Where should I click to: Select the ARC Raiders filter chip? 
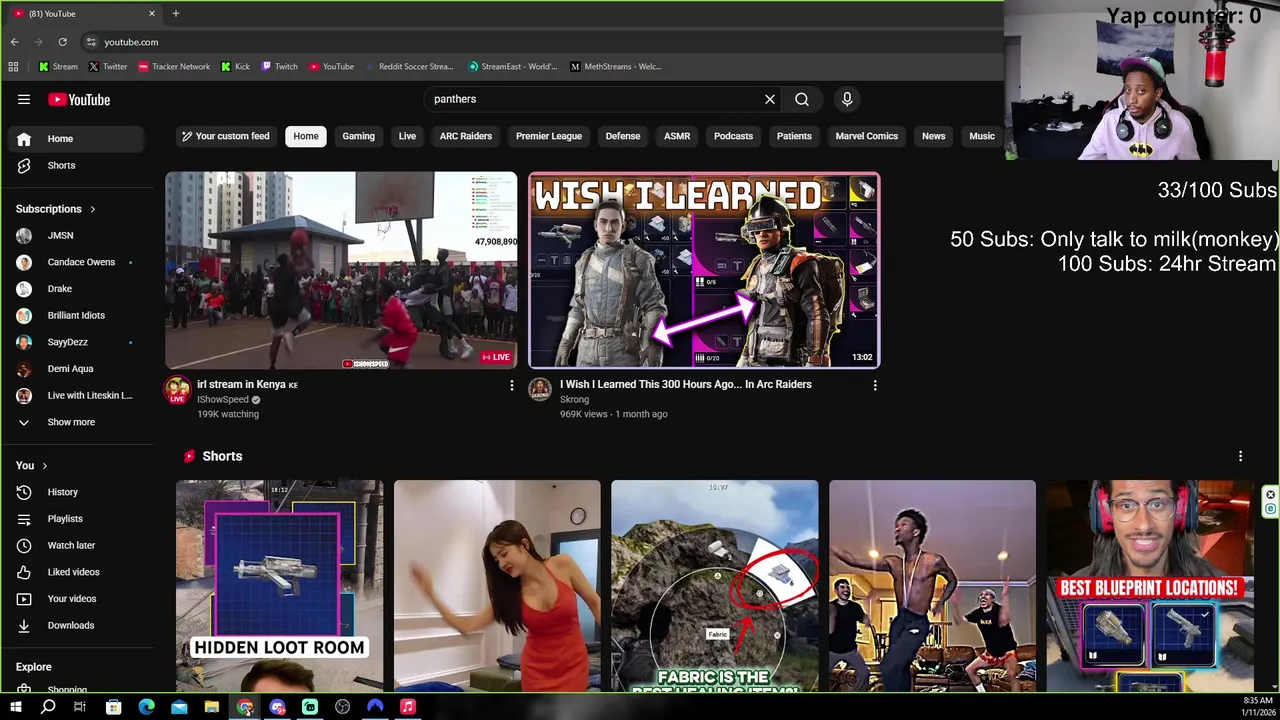pyautogui.click(x=466, y=136)
